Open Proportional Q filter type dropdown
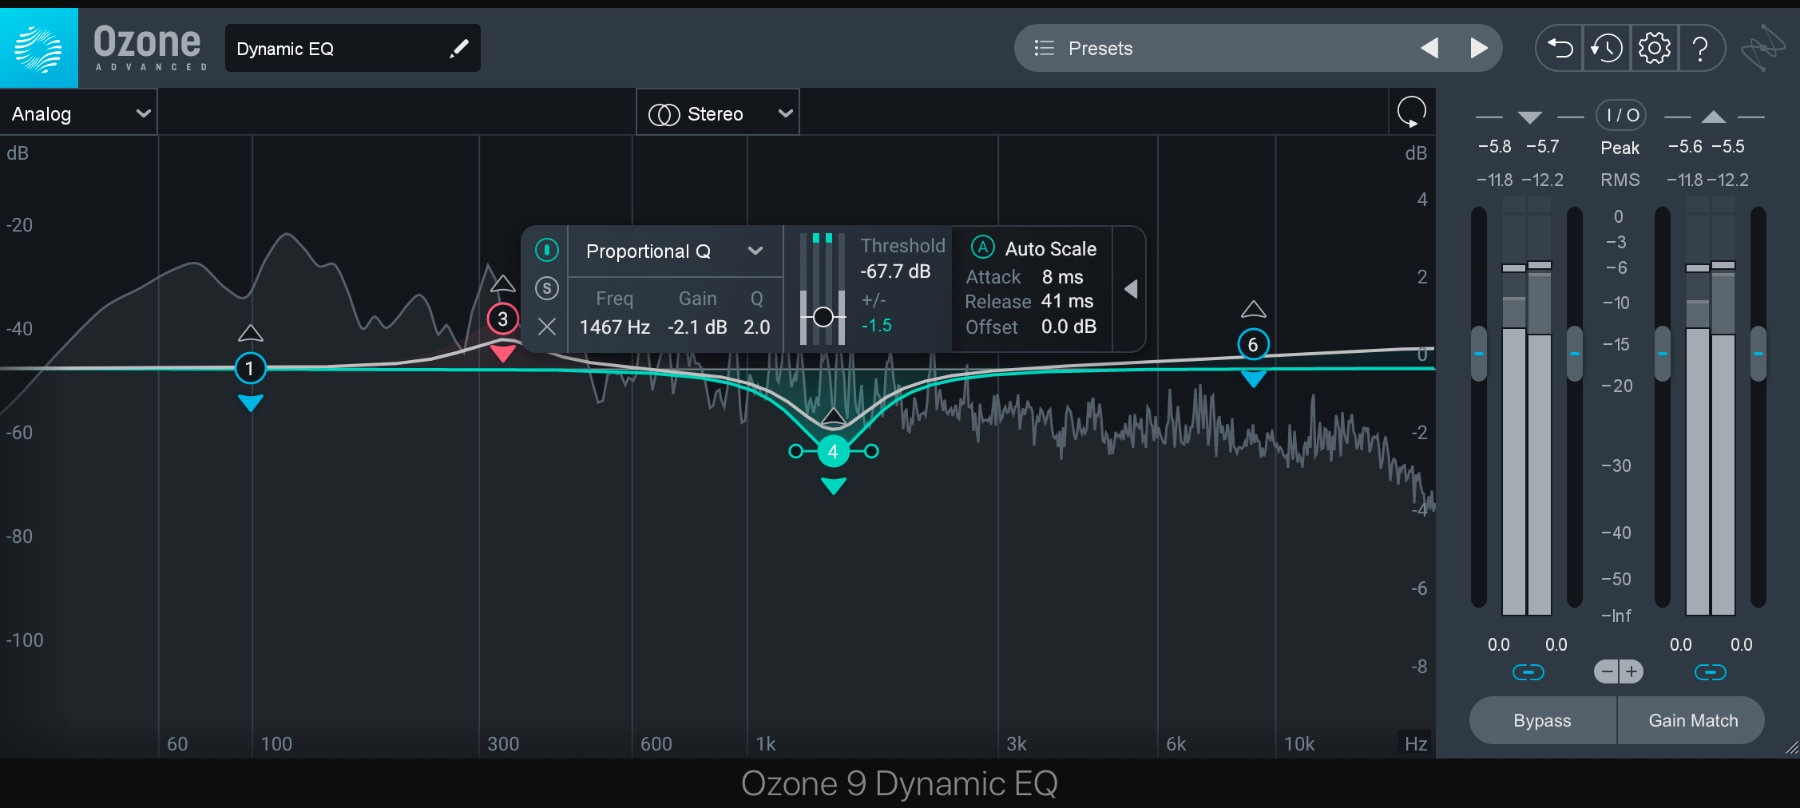Image resolution: width=1800 pixels, height=808 pixels. pyautogui.click(x=674, y=251)
